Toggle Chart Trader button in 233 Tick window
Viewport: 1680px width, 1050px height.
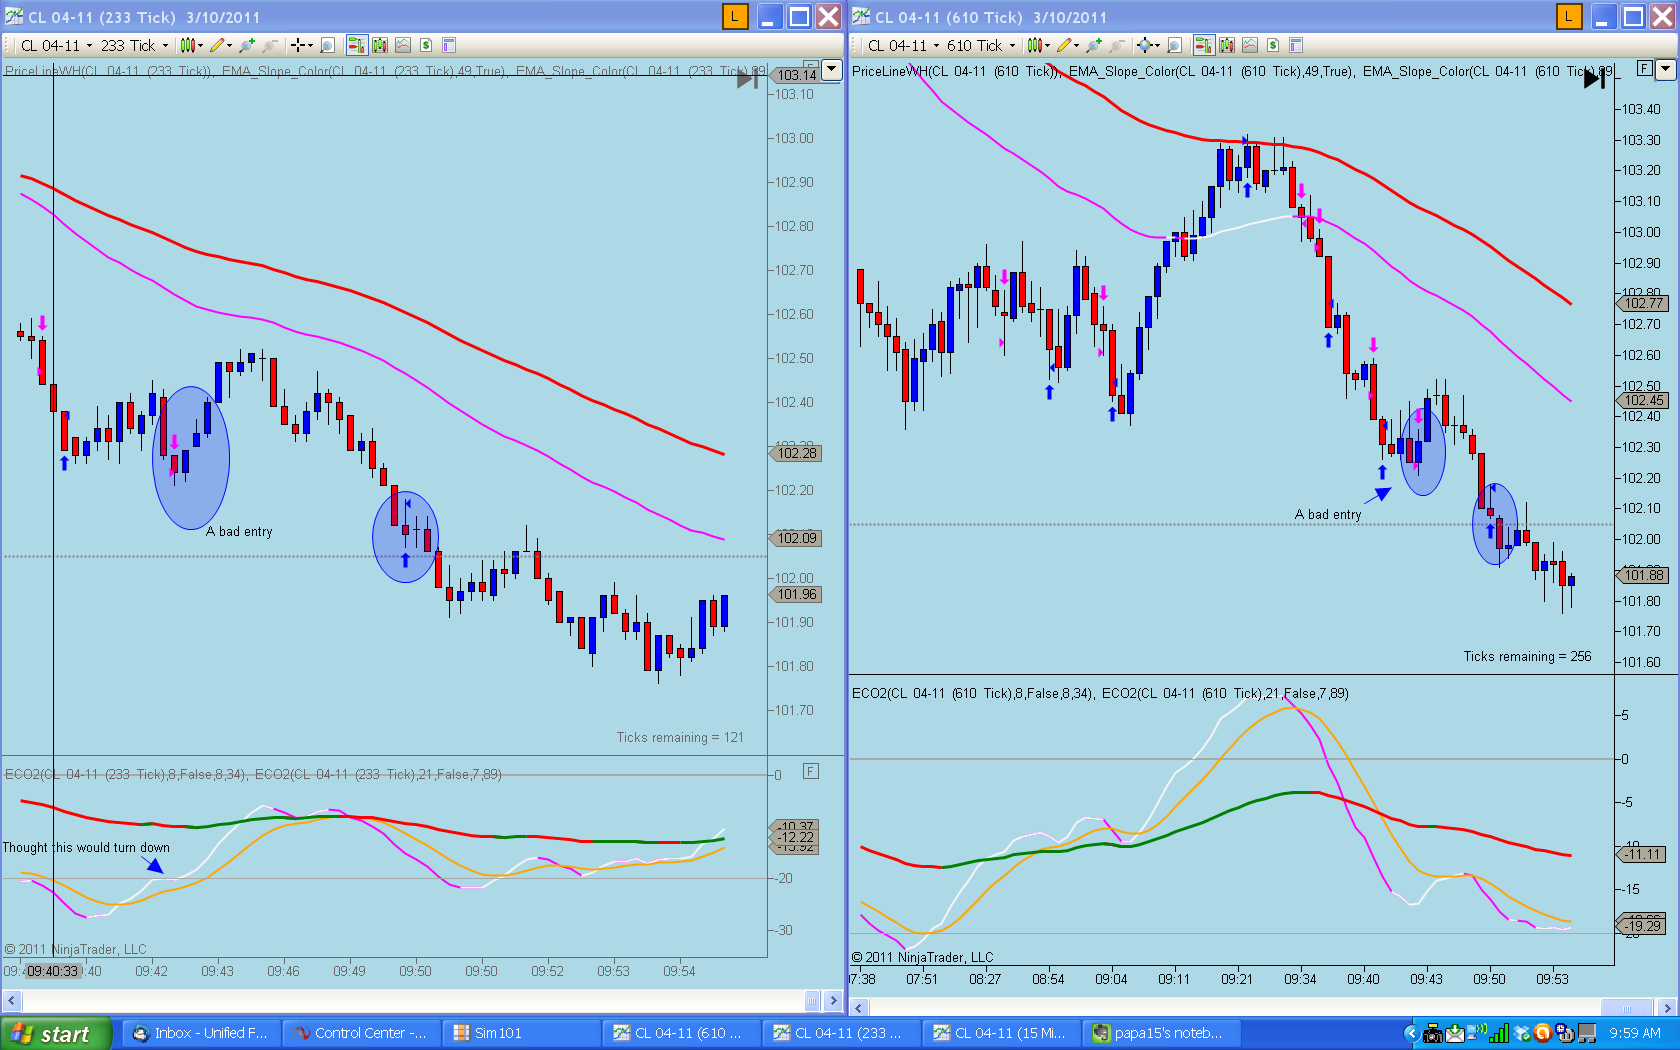356,45
